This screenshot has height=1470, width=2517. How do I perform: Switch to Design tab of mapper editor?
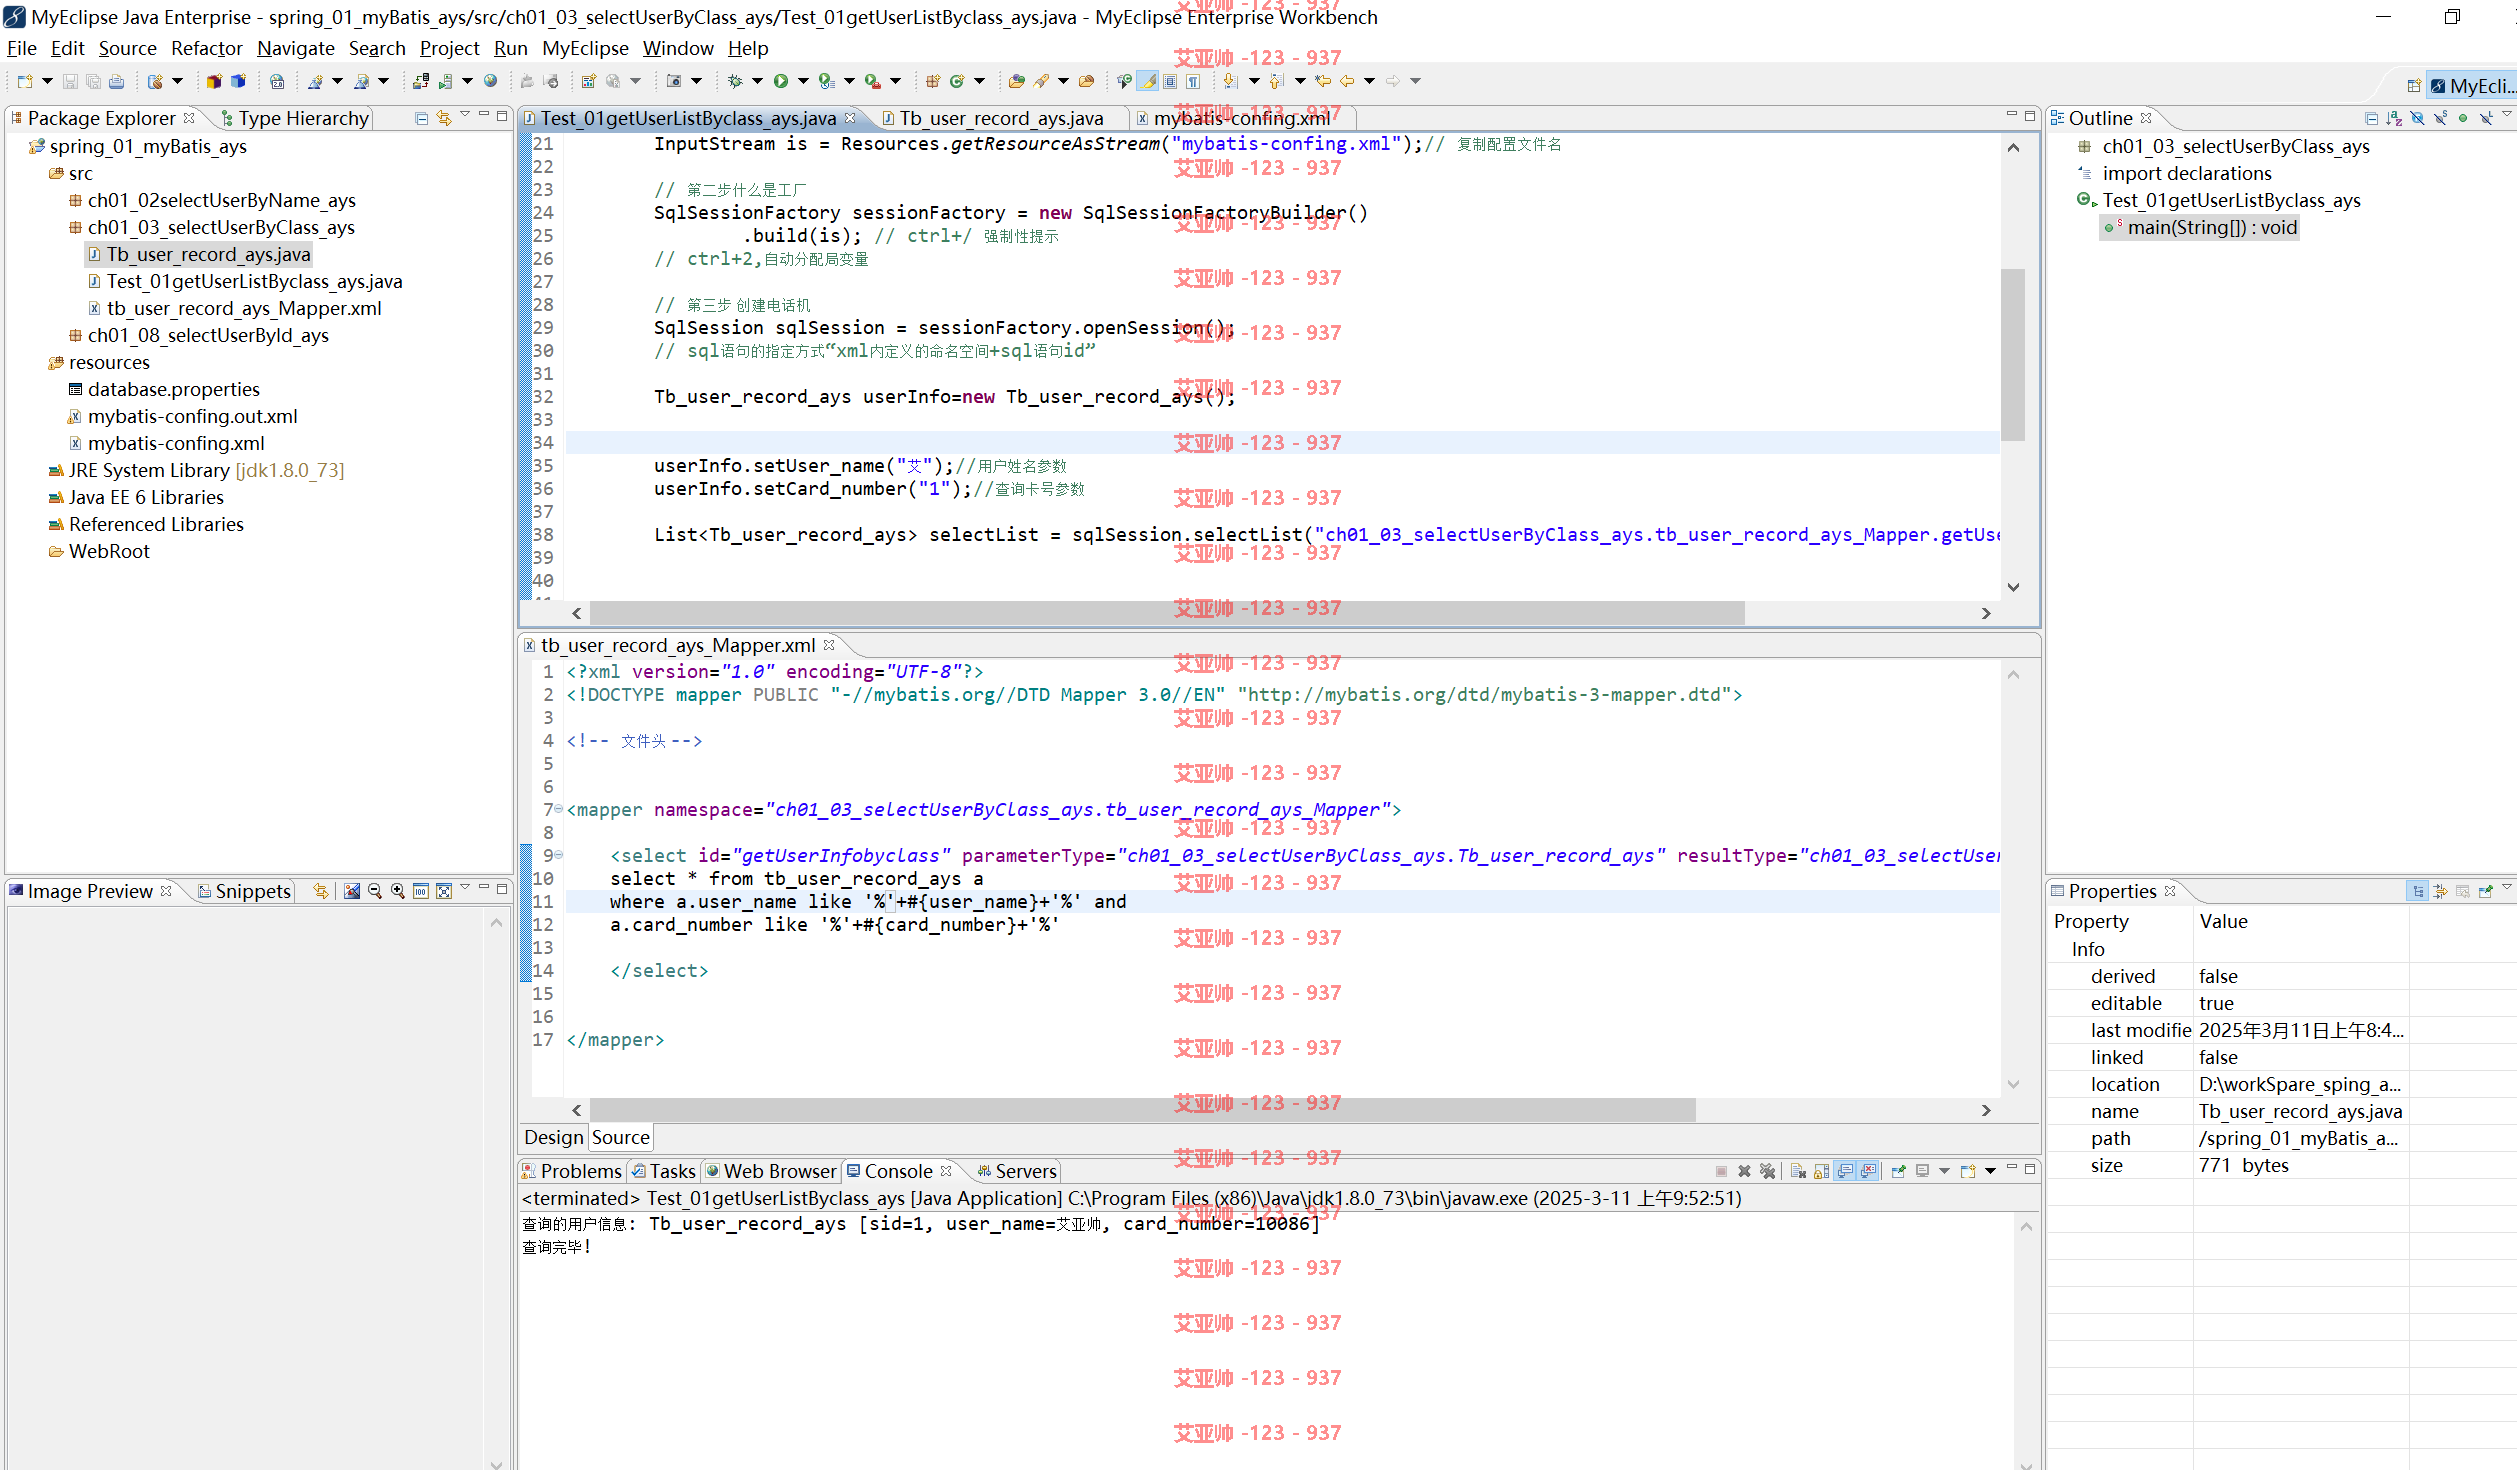tap(553, 1137)
